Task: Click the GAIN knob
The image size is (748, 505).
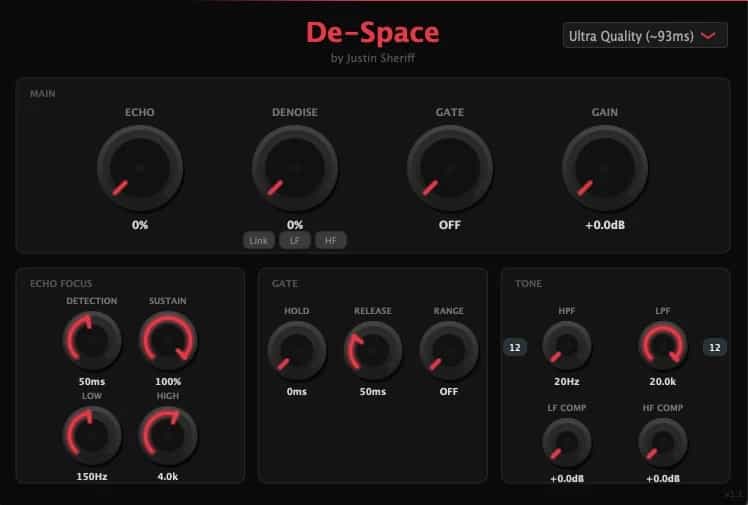Action: (x=605, y=168)
